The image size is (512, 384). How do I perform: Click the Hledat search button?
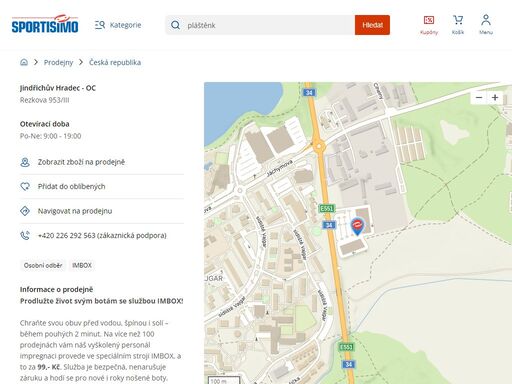pyautogui.click(x=372, y=25)
